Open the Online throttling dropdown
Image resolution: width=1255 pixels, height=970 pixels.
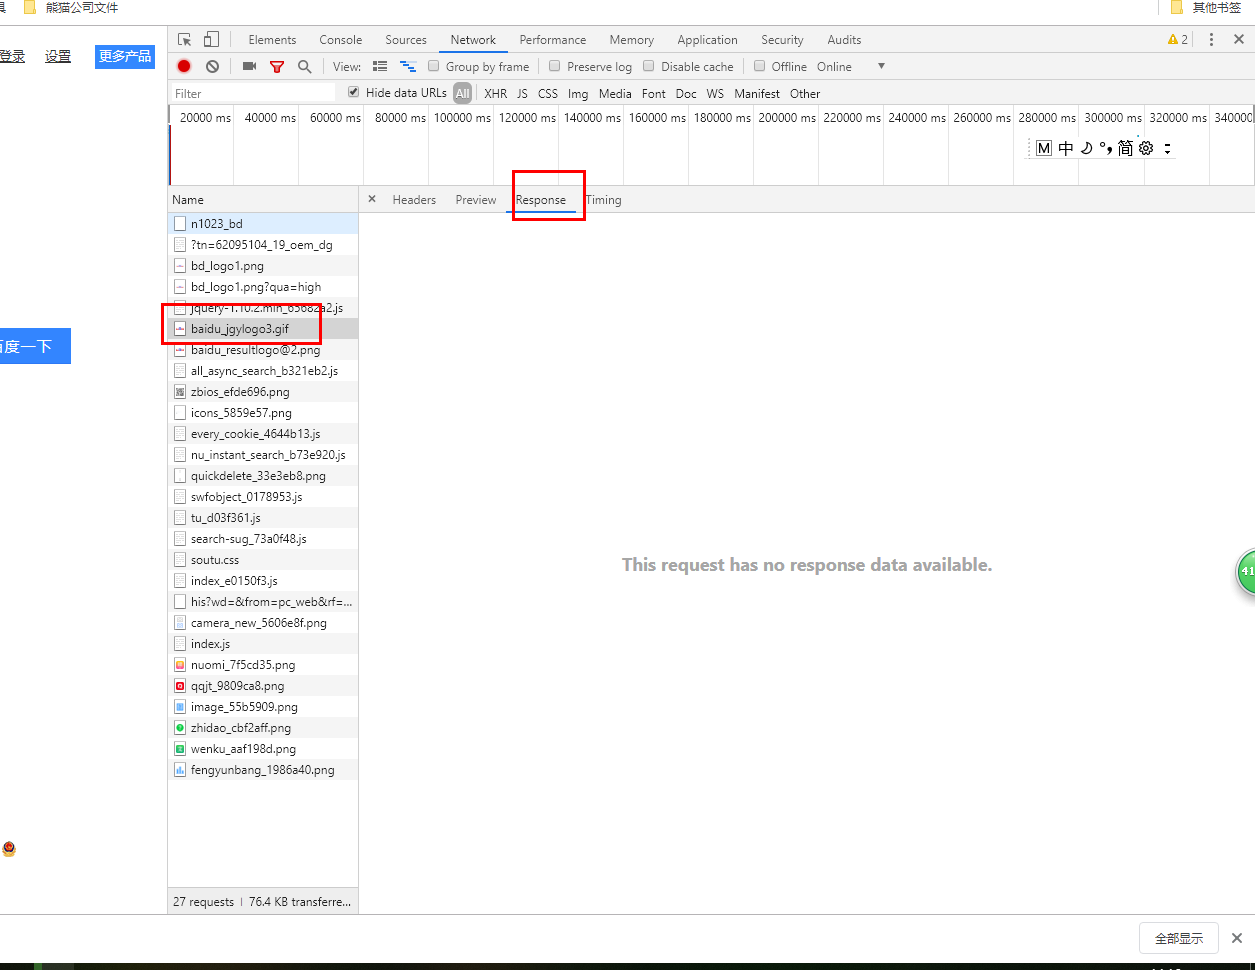(x=835, y=66)
